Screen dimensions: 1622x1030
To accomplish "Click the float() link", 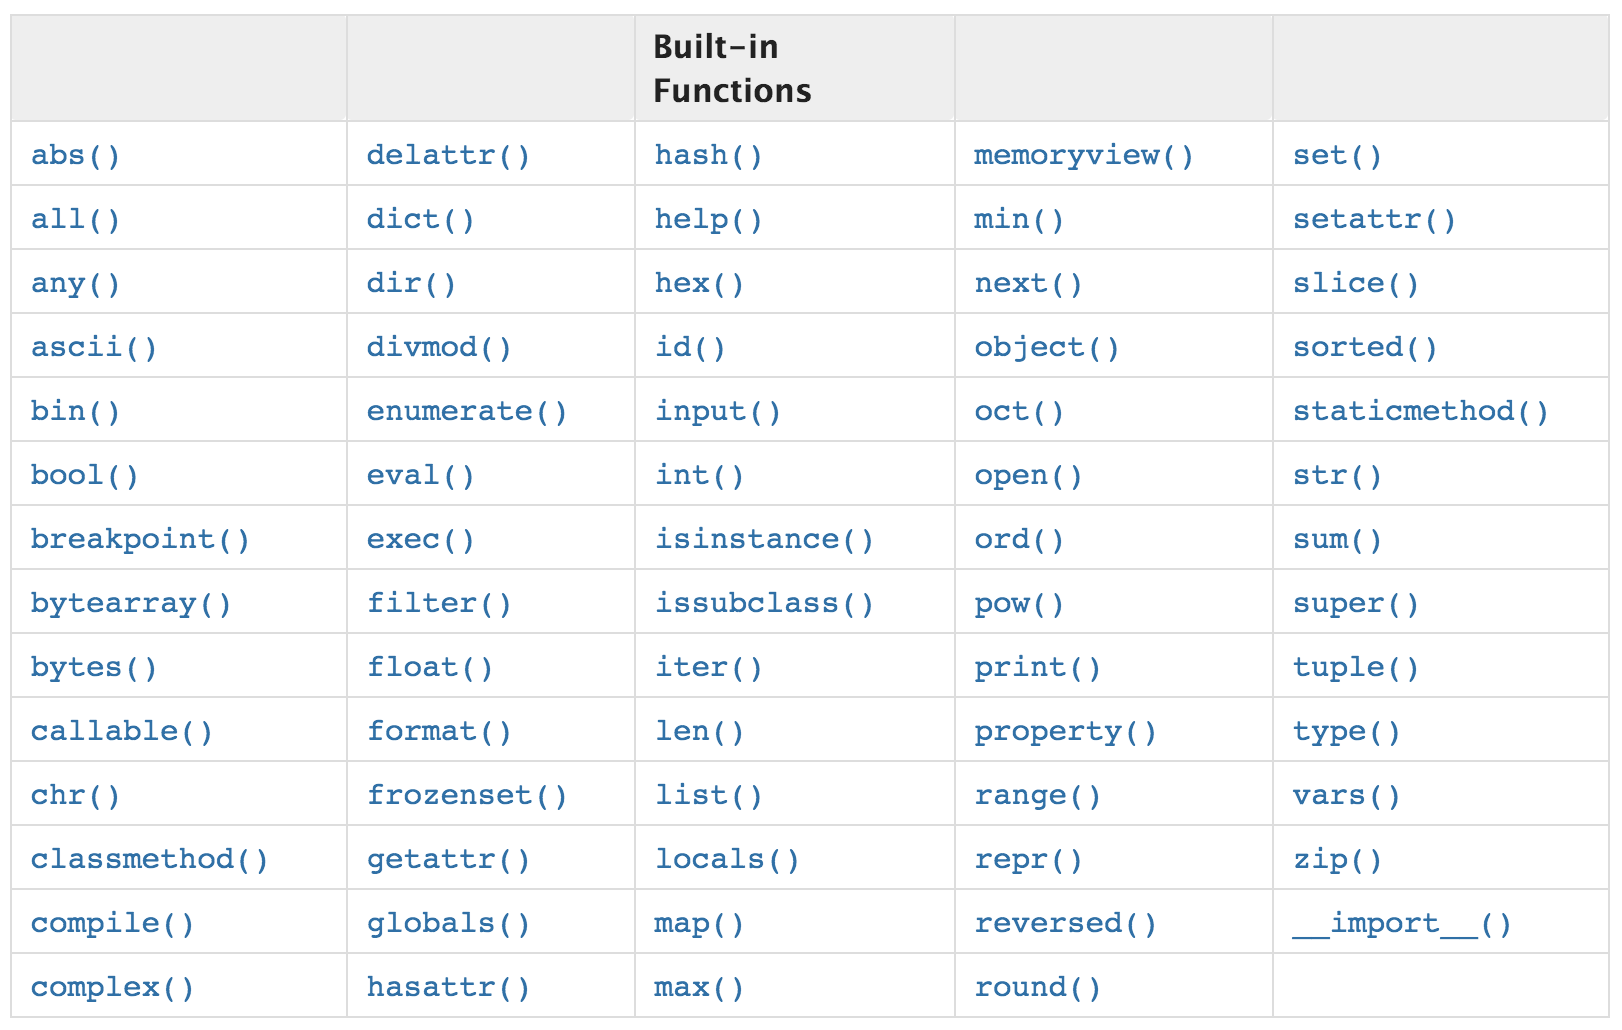I will tap(430, 667).
